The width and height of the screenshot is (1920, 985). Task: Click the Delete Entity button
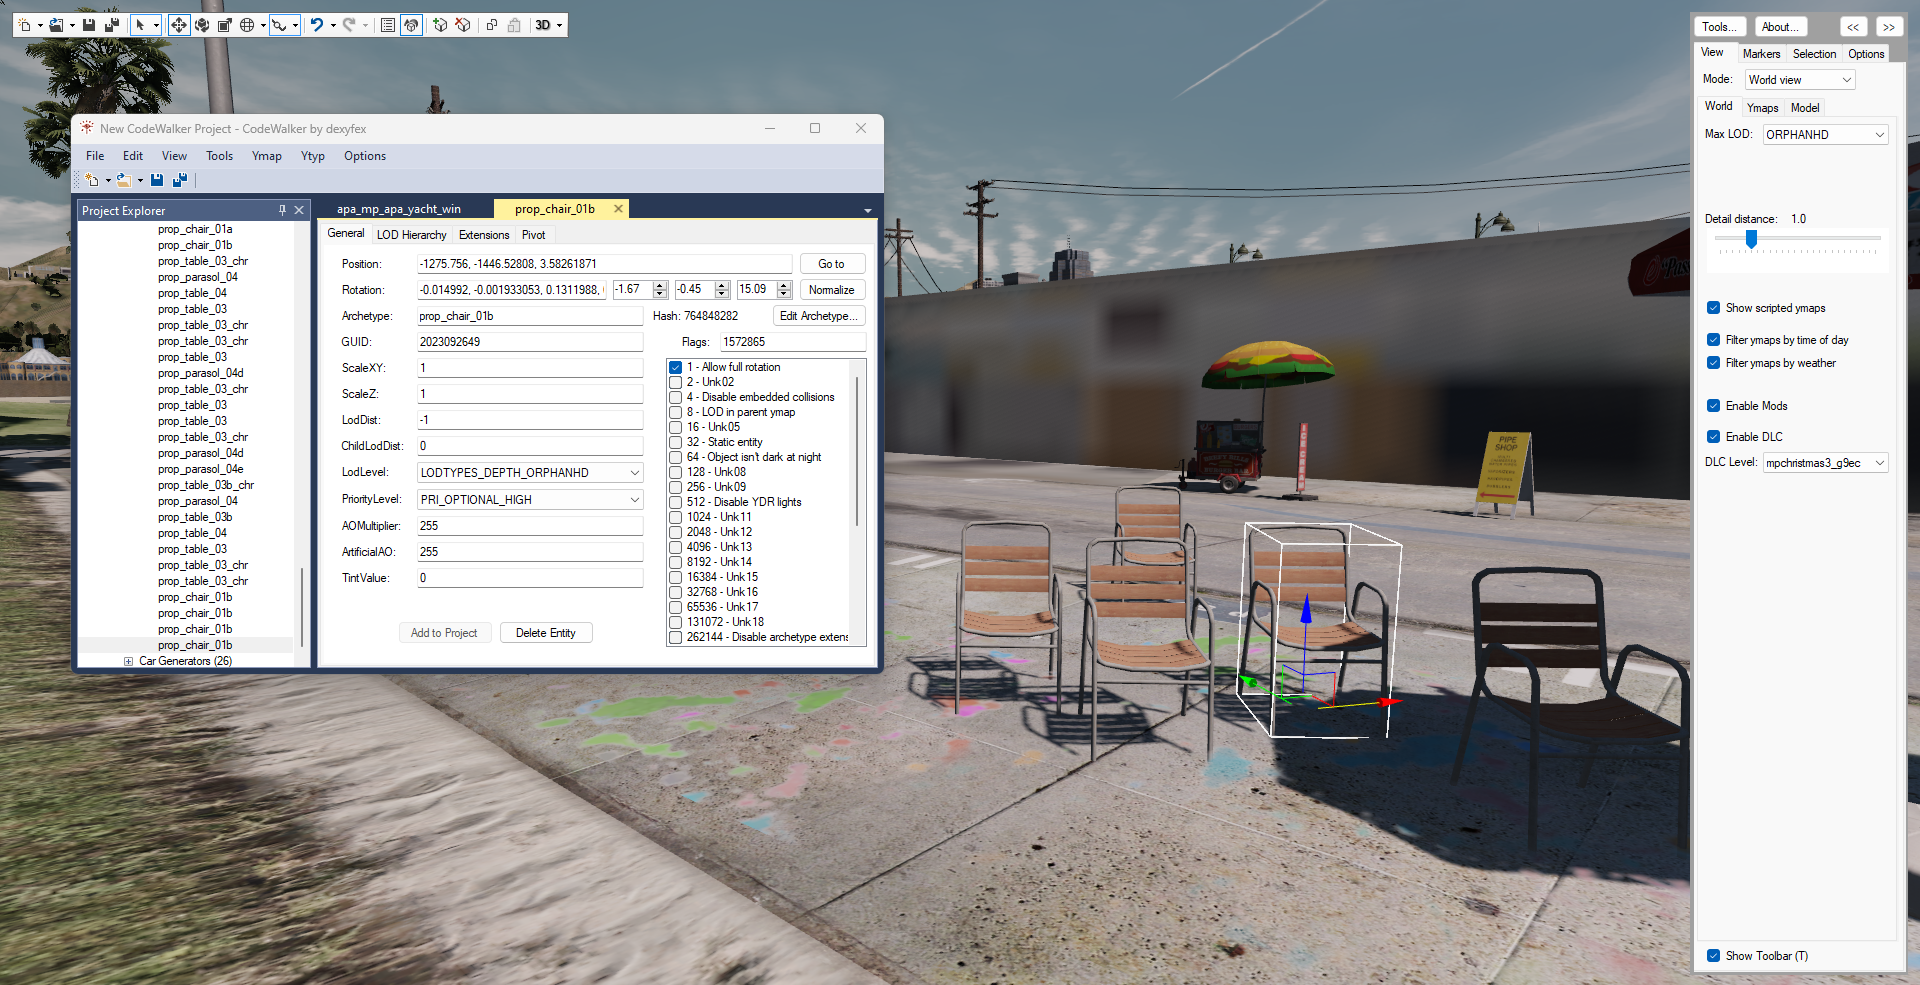pyautogui.click(x=545, y=633)
